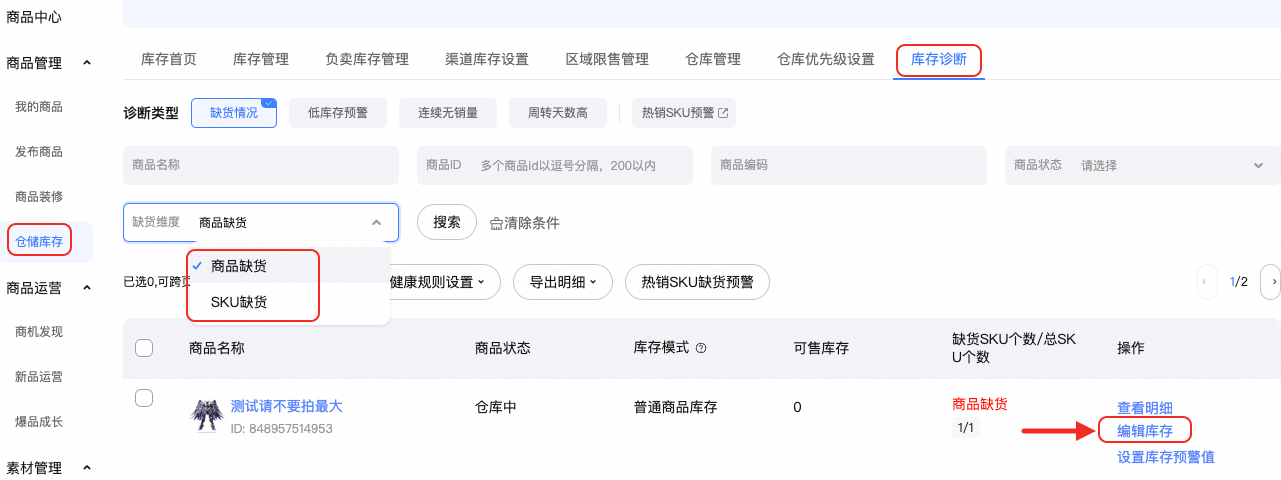The image size is (1281, 480).
Task: Click the 编辑库存 link
Action: tap(1144, 432)
